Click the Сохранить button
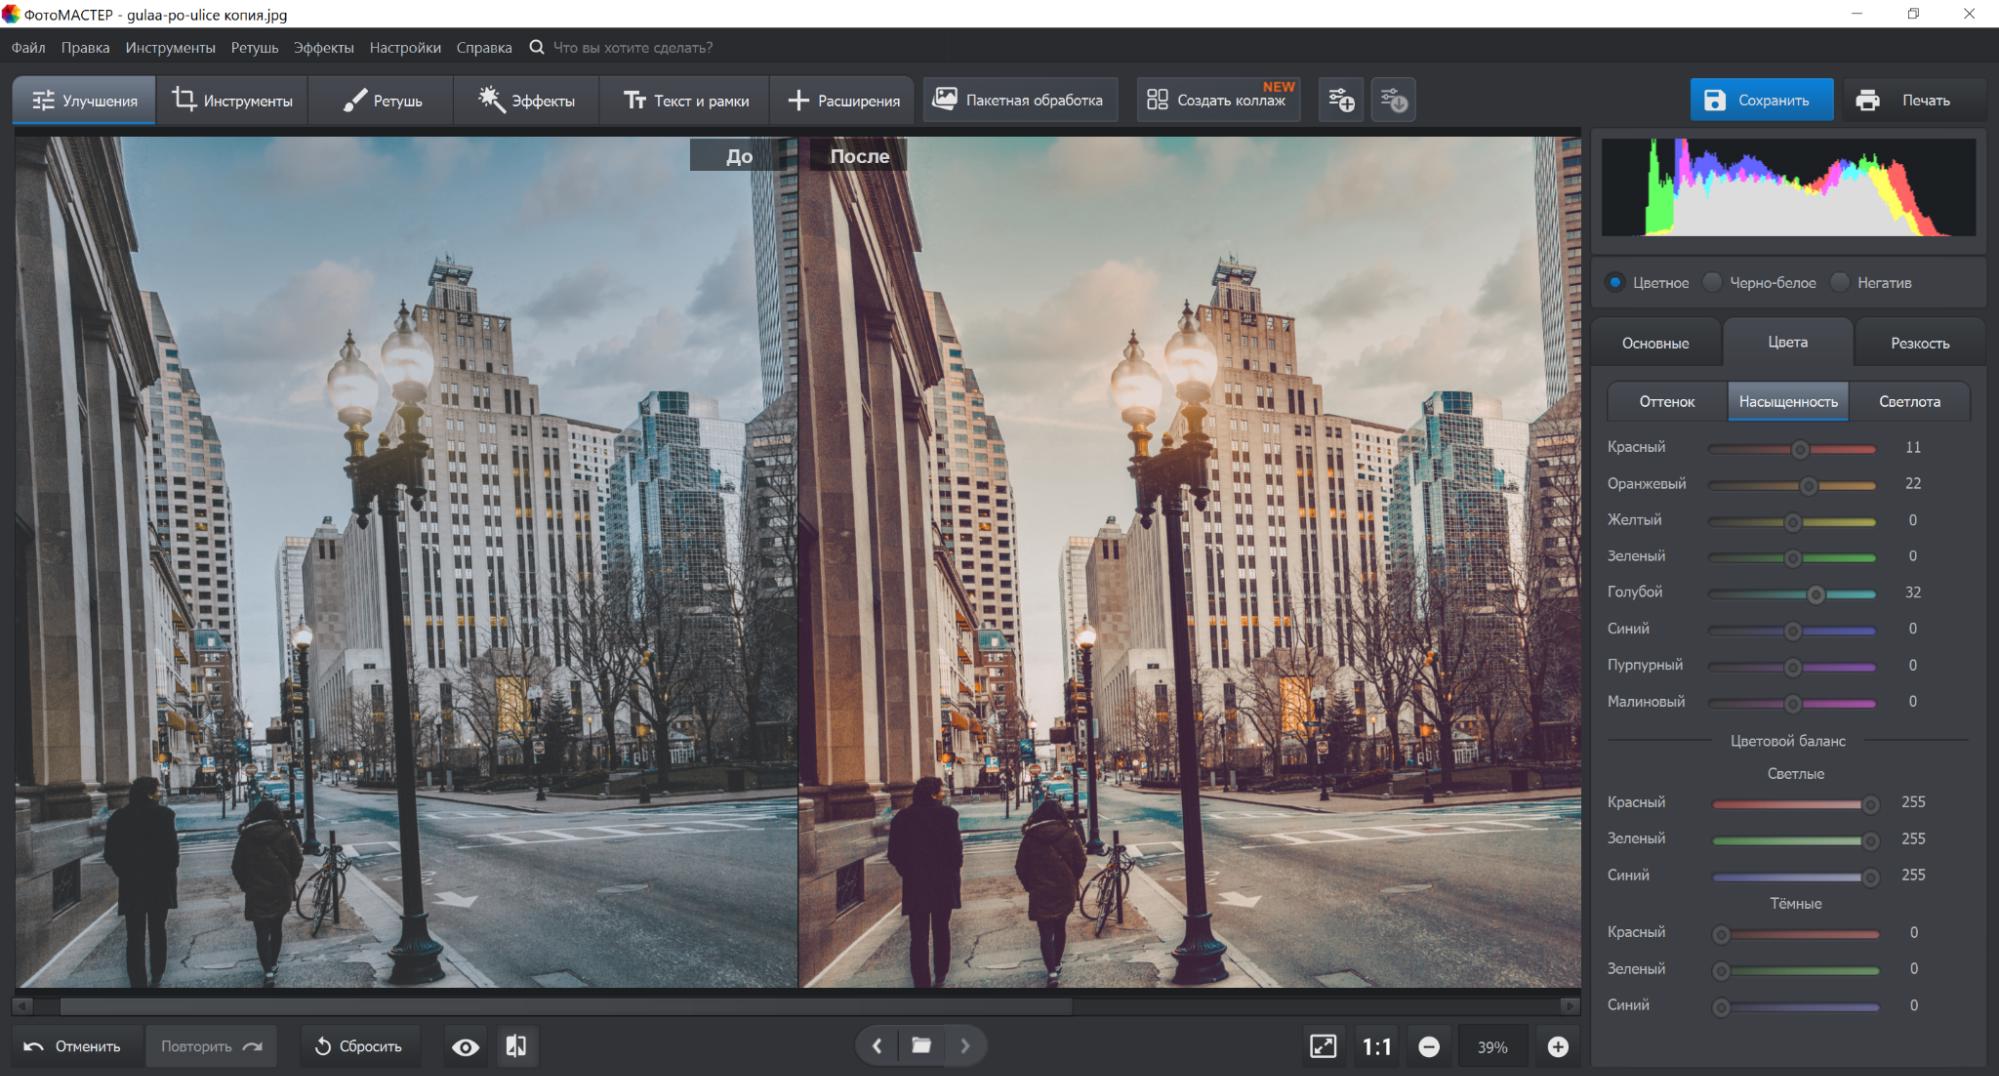Screen dimensions: 1999x1076 [x=1761, y=100]
